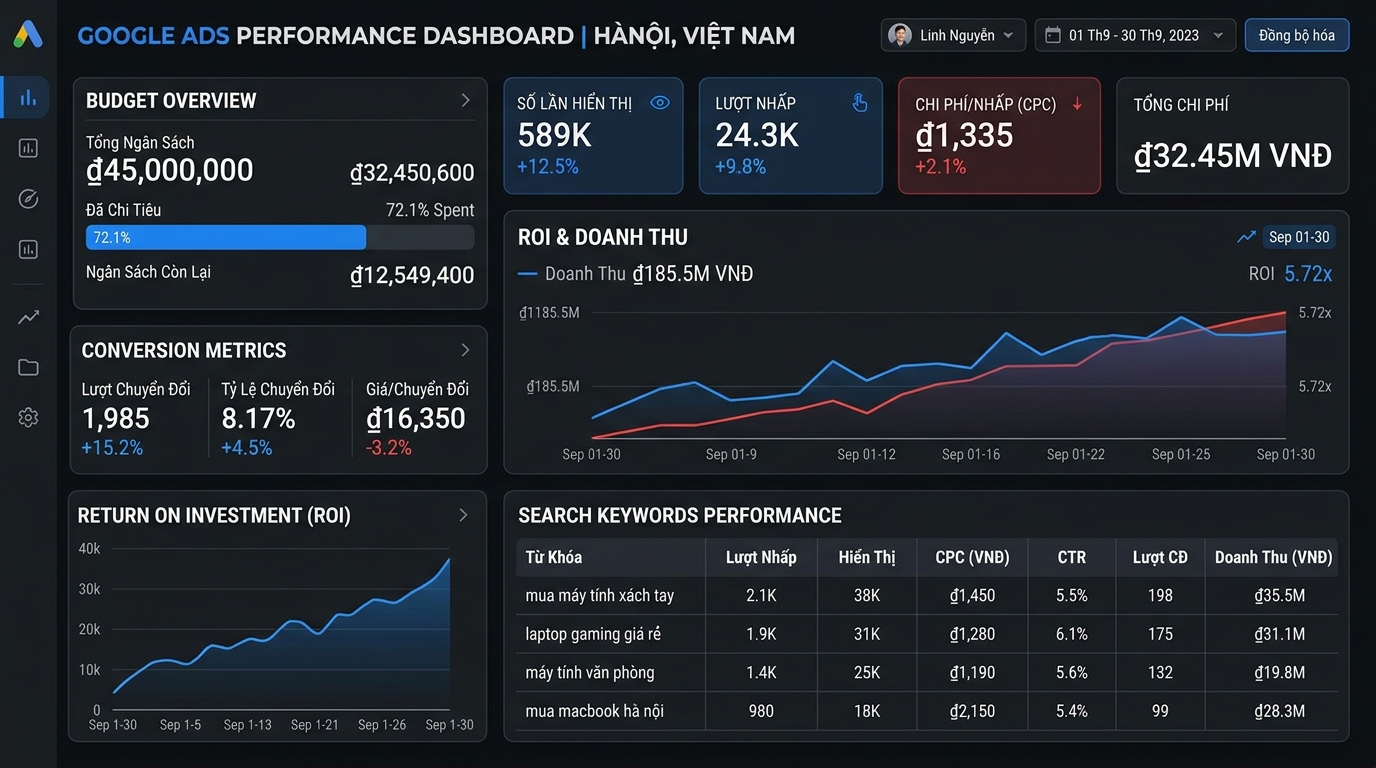
Task: Click the Sep 01-30 badge in ROI & Doanh Thu
Action: (x=1299, y=237)
